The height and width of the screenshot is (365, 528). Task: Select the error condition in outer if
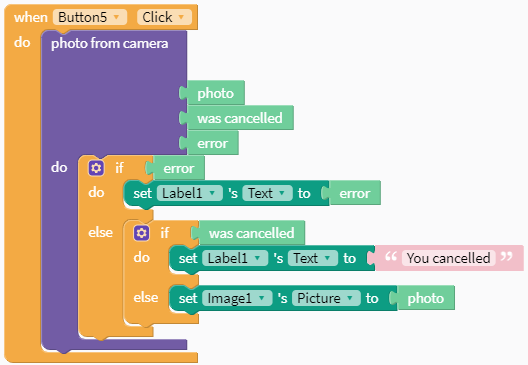tap(178, 168)
